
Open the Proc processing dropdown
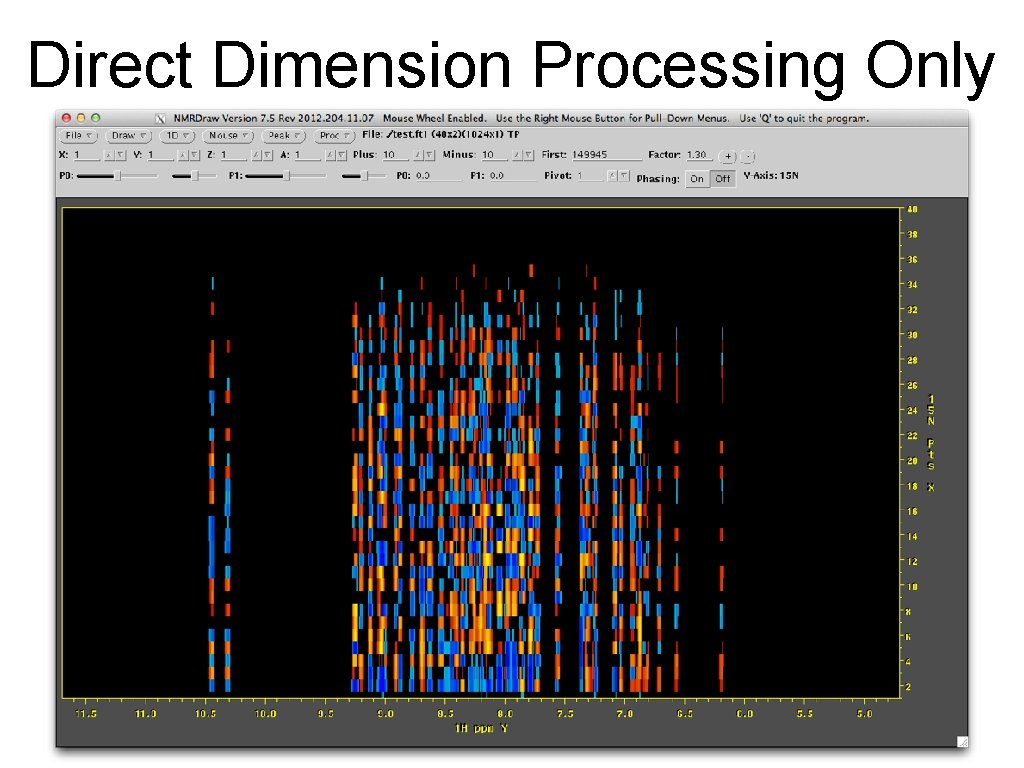[x=333, y=136]
